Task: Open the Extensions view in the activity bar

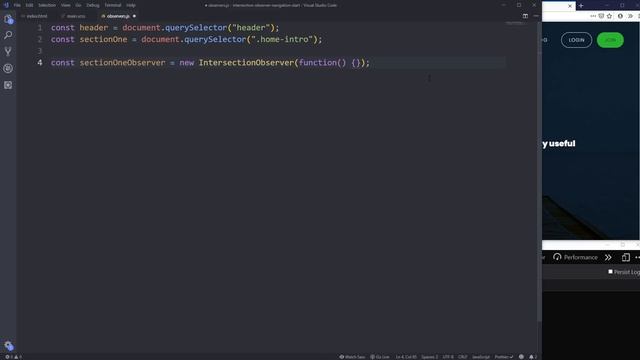Action: pos(8,85)
